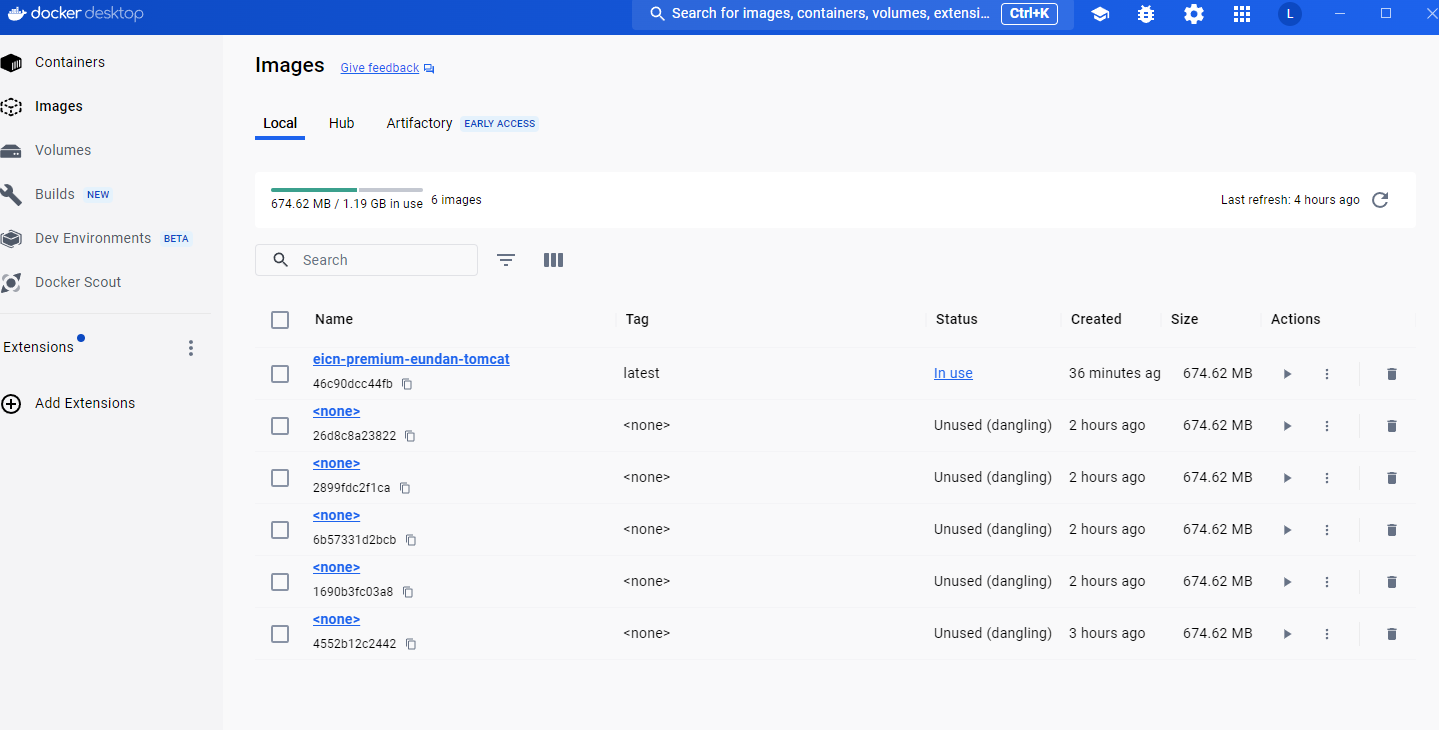The image size is (1439, 730).
Task: Run the eicn-premium-eundan-tomcat image
Action: point(1287,374)
